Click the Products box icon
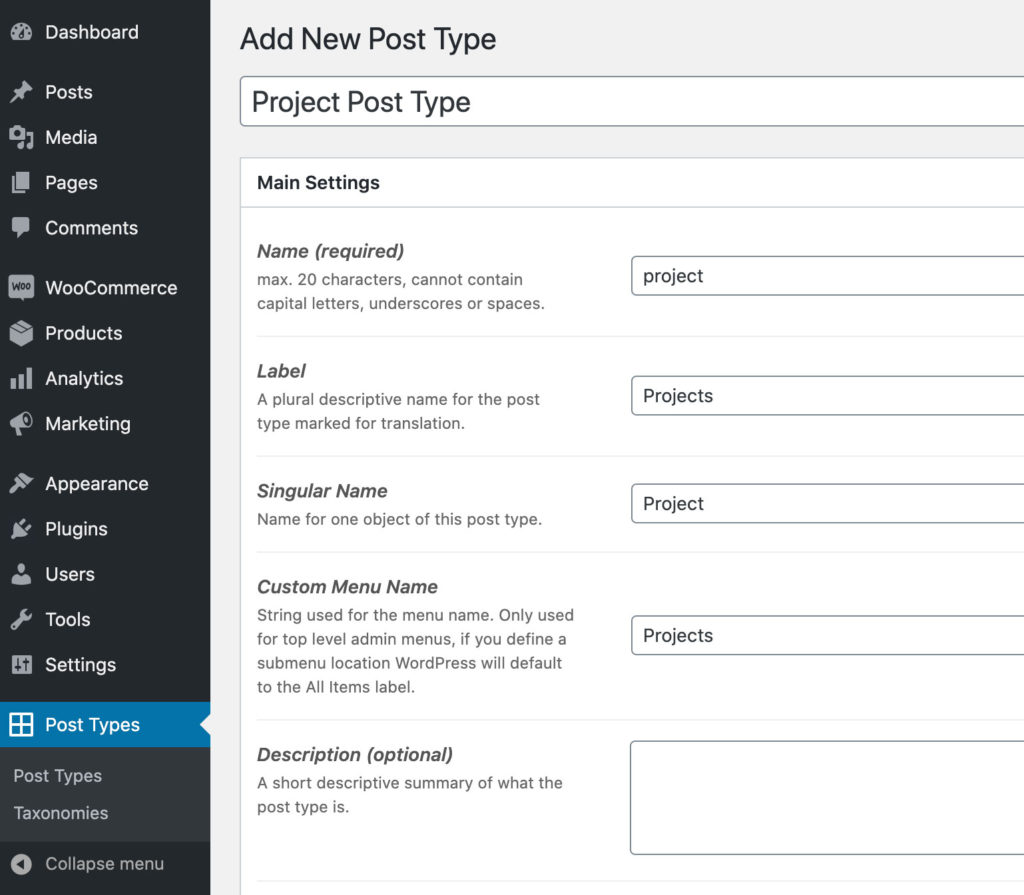The image size is (1024, 895). pos(21,333)
